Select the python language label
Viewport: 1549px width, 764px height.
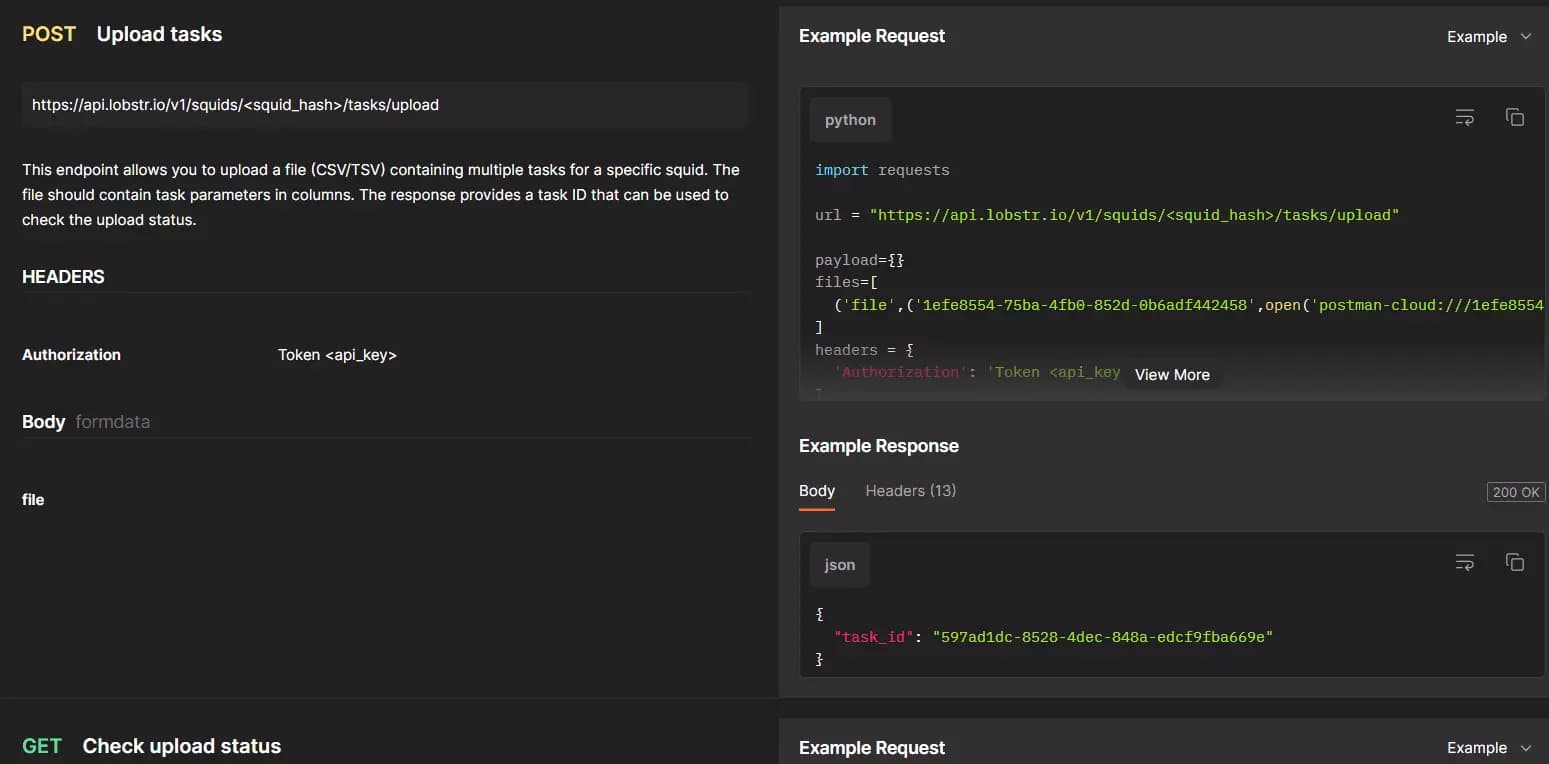point(850,120)
